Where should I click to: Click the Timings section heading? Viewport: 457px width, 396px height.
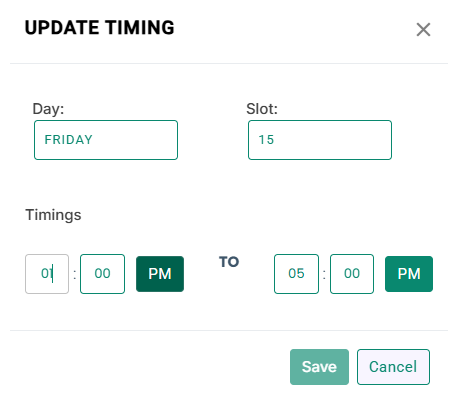(x=53, y=215)
